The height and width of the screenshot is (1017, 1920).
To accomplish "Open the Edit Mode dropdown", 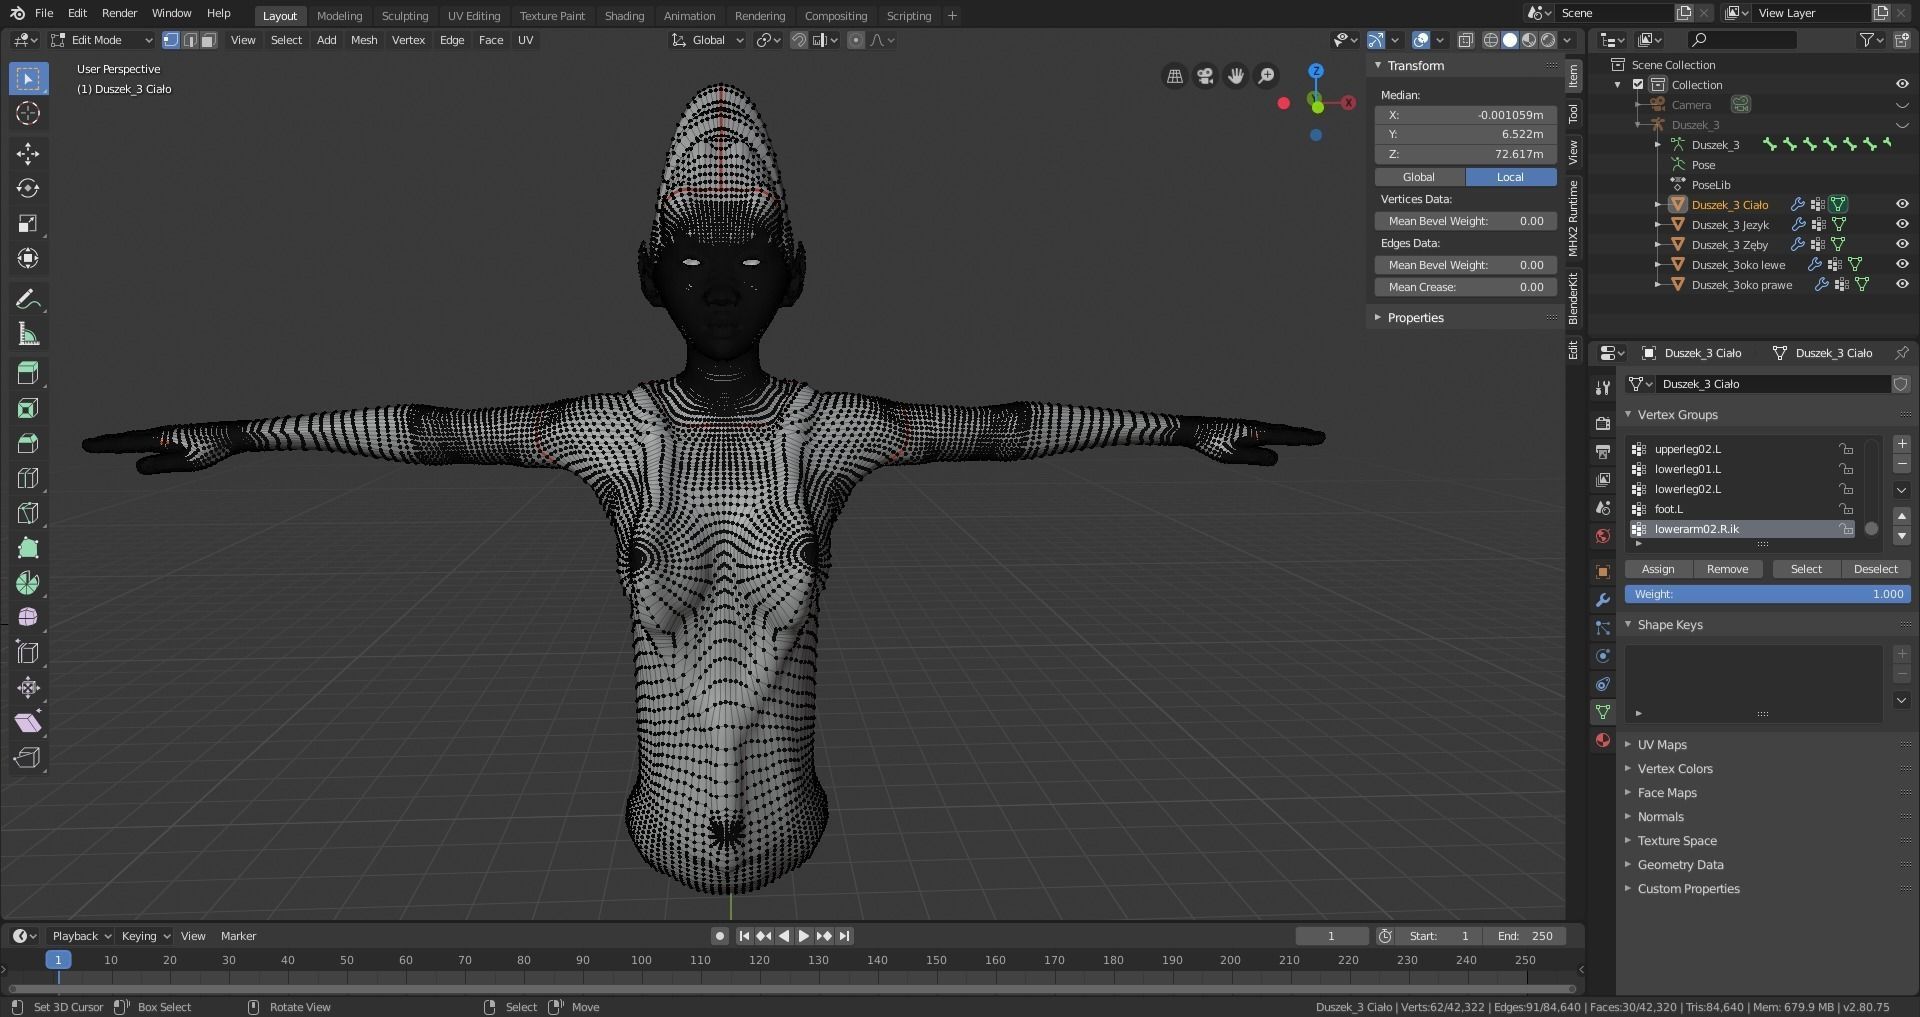I will point(102,40).
